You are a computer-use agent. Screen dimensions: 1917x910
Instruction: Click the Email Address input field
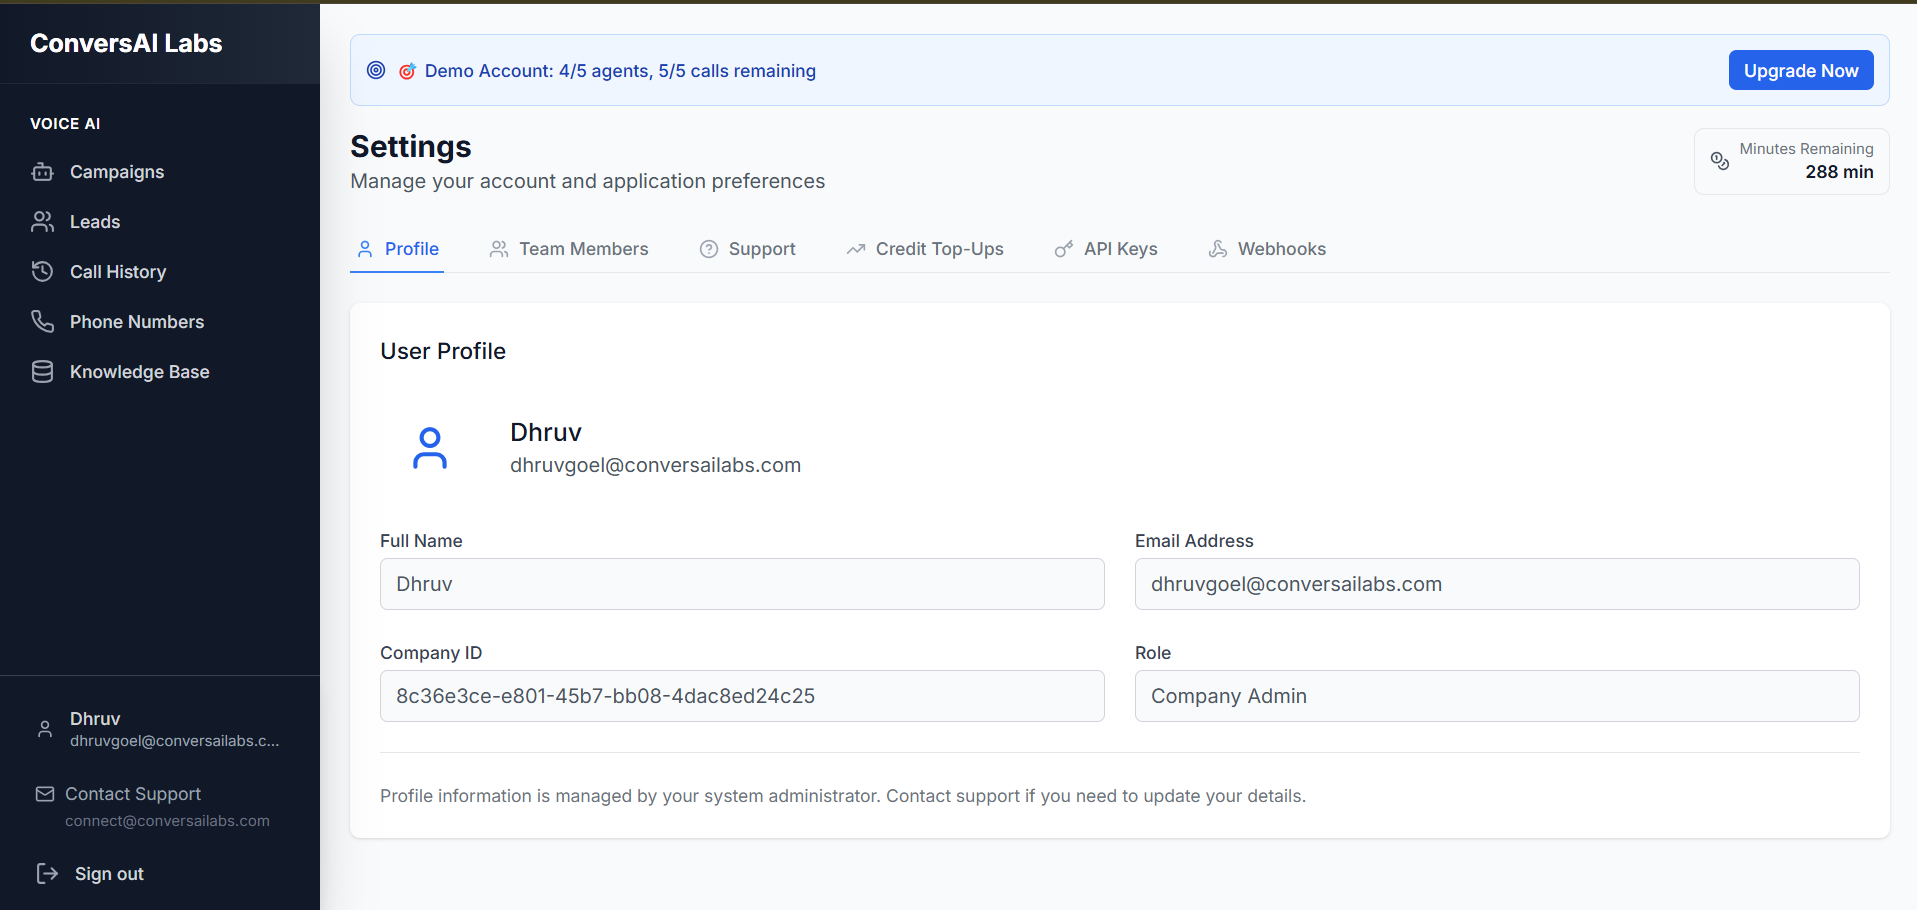click(x=1497, y=584)
